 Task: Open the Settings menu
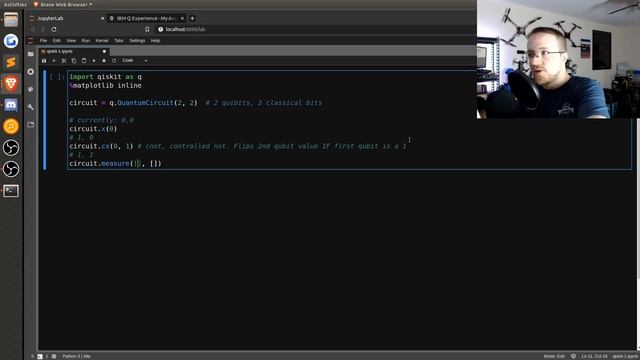pos(137,41)
